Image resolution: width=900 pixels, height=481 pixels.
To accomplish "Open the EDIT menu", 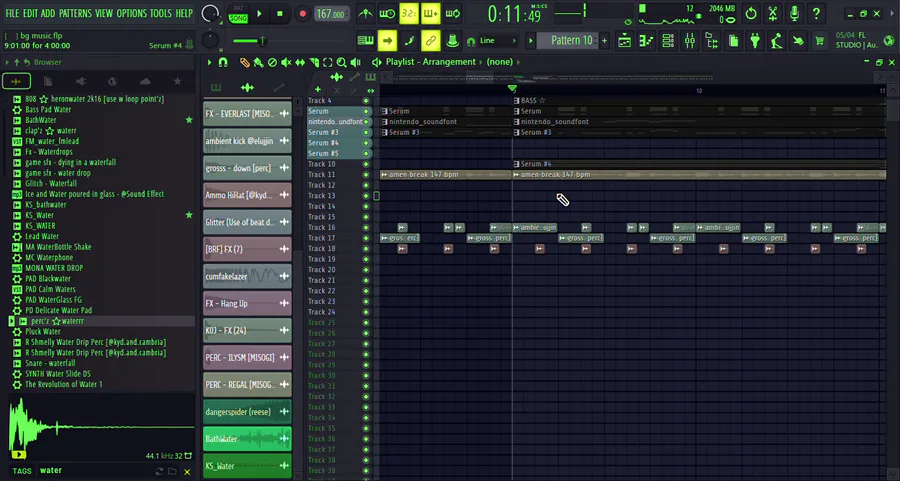I will pyautogui.click(x=30, y=13).
